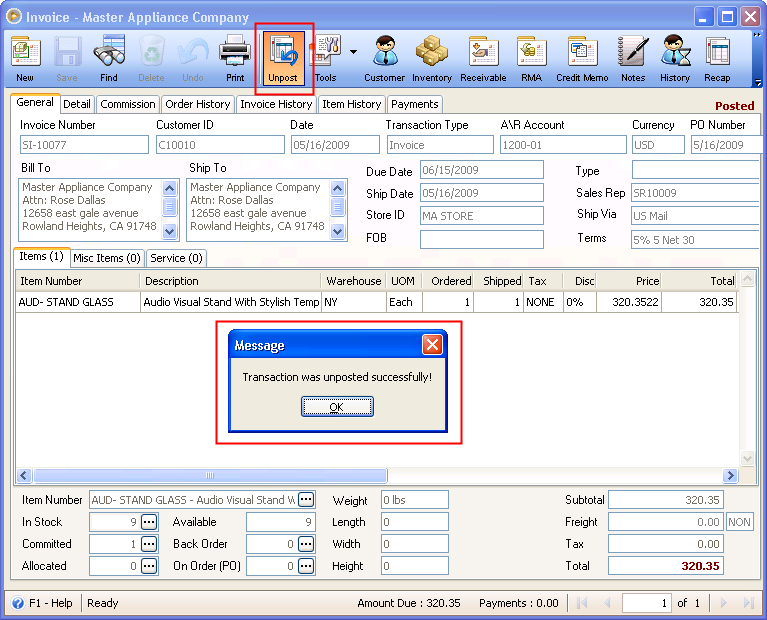Select the Misc Items (0) tab
767x620 pixels.
pyautogui.click(x=107, y=258)
